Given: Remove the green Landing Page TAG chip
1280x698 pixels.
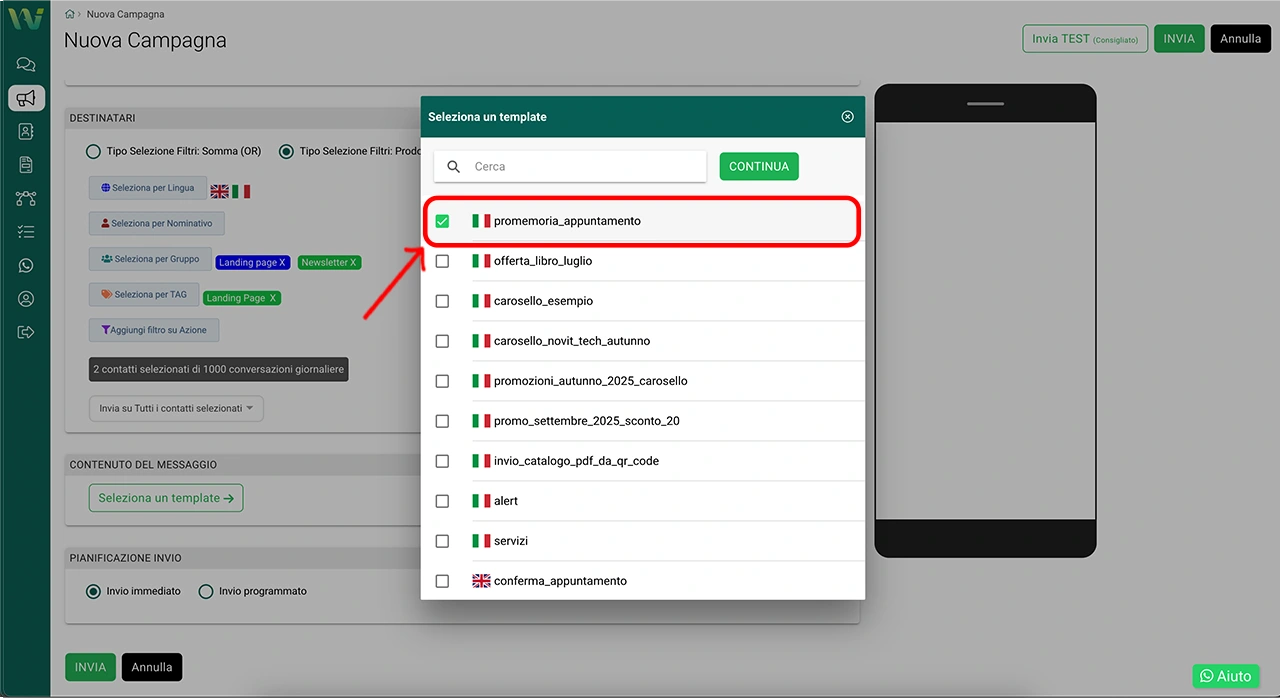Looking at the screenshot, I should tap(273, 298).
